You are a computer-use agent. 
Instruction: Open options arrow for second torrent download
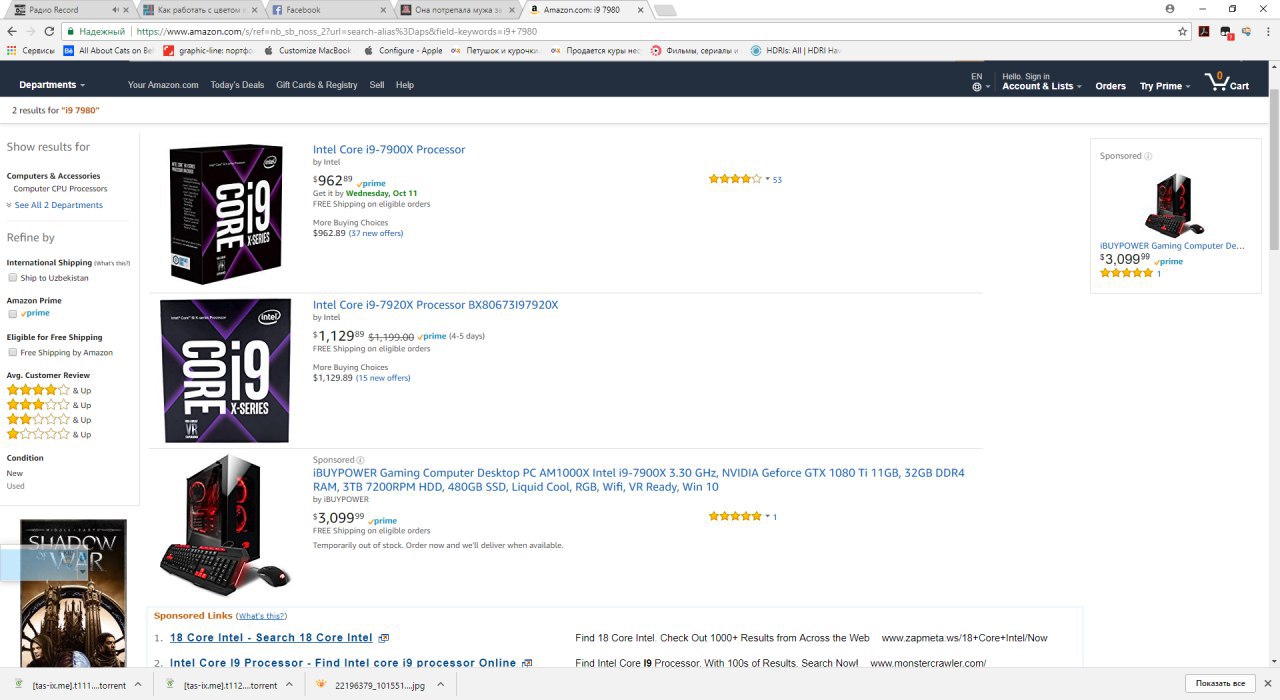click(x=289, y=684)
